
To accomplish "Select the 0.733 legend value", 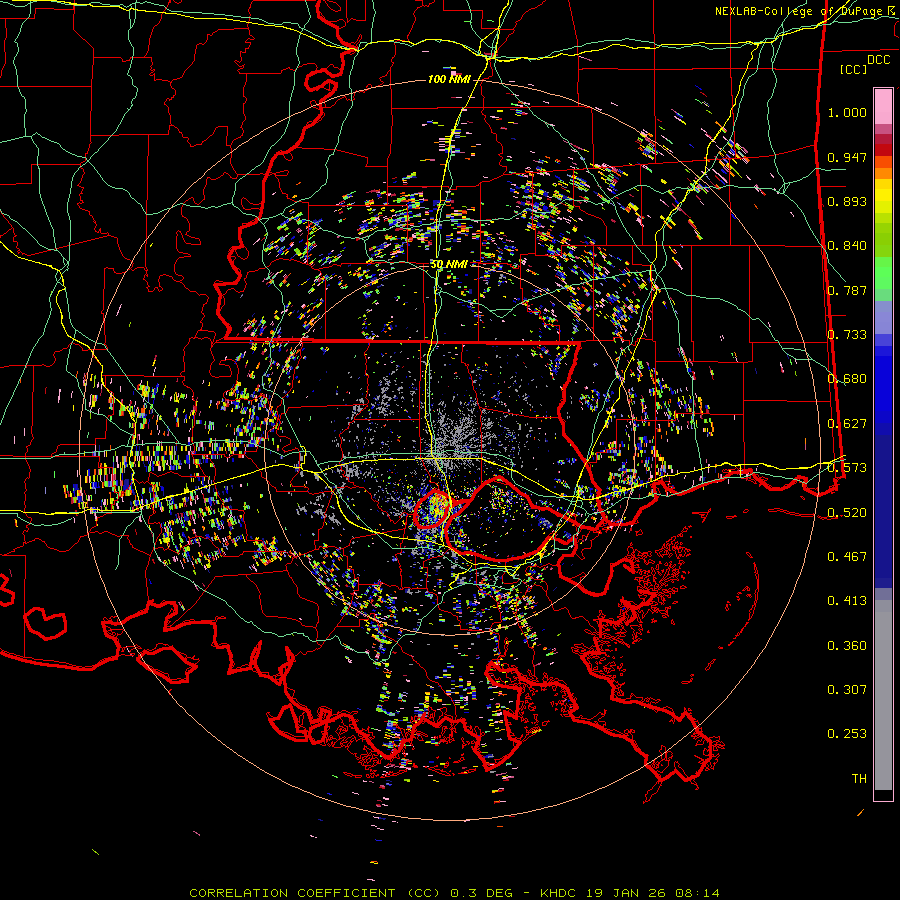I will [x=847, y=335].
